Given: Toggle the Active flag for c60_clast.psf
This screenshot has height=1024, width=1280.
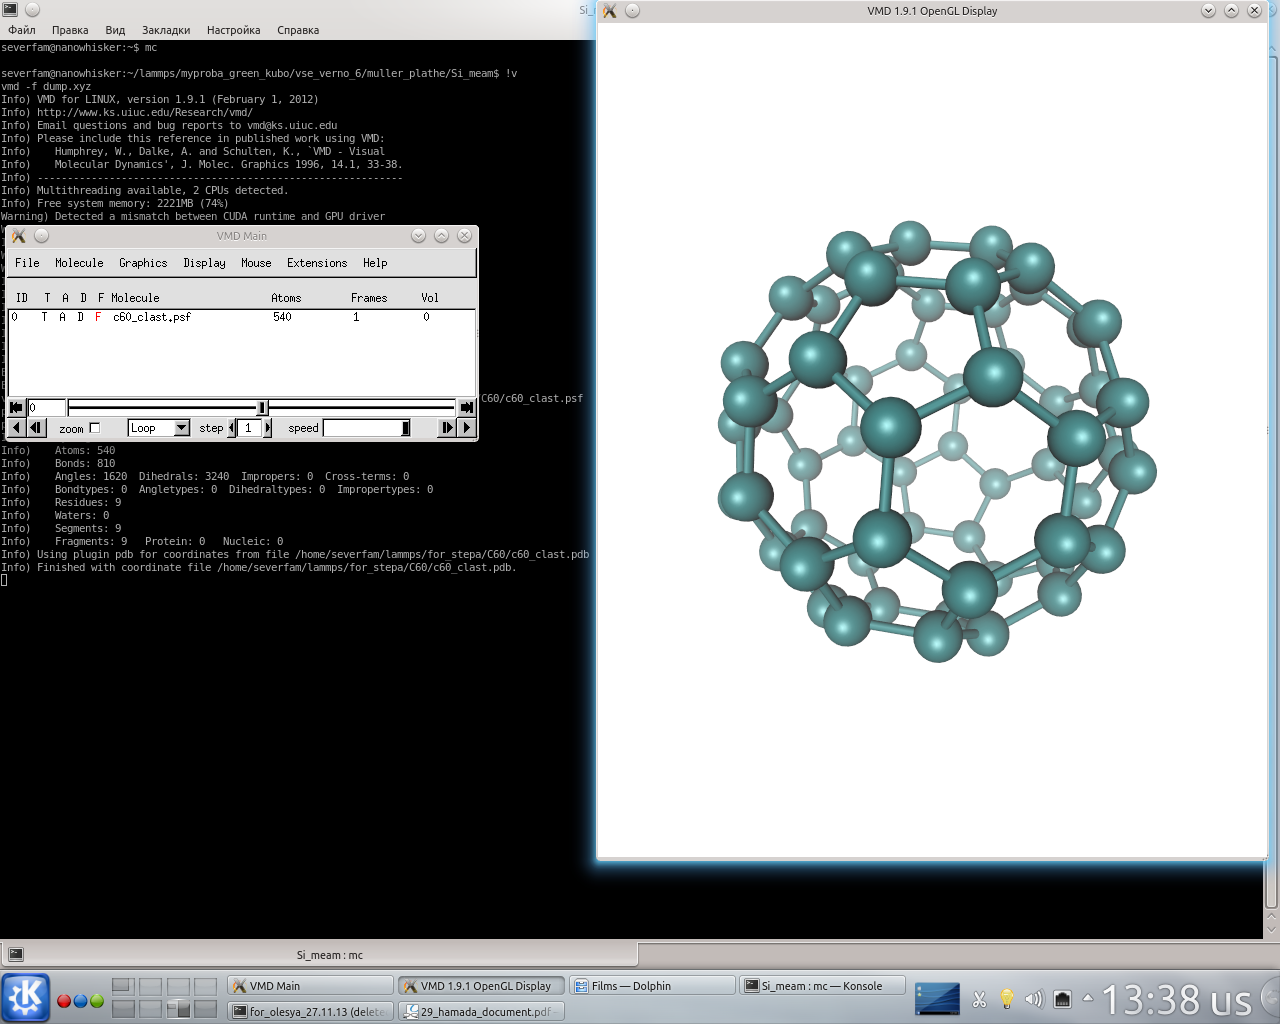Looking at the screenshot, I should point(63,317).
